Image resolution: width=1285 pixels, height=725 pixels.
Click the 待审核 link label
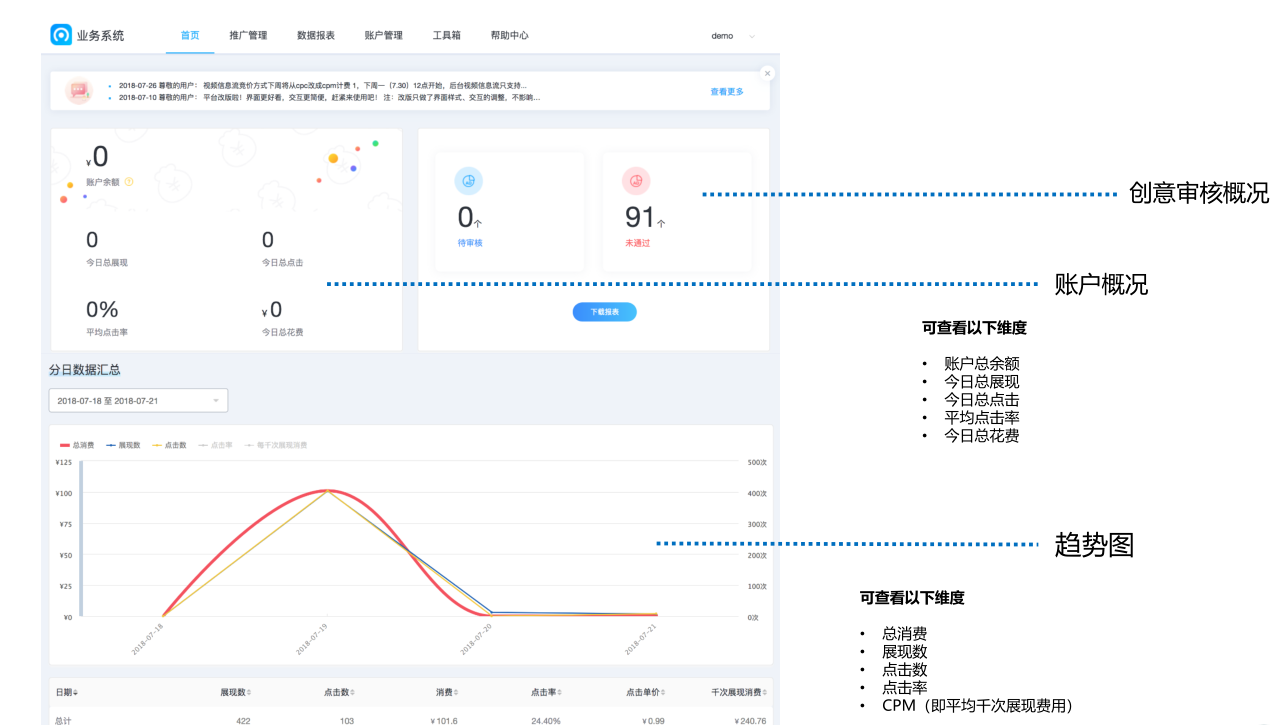470,243
